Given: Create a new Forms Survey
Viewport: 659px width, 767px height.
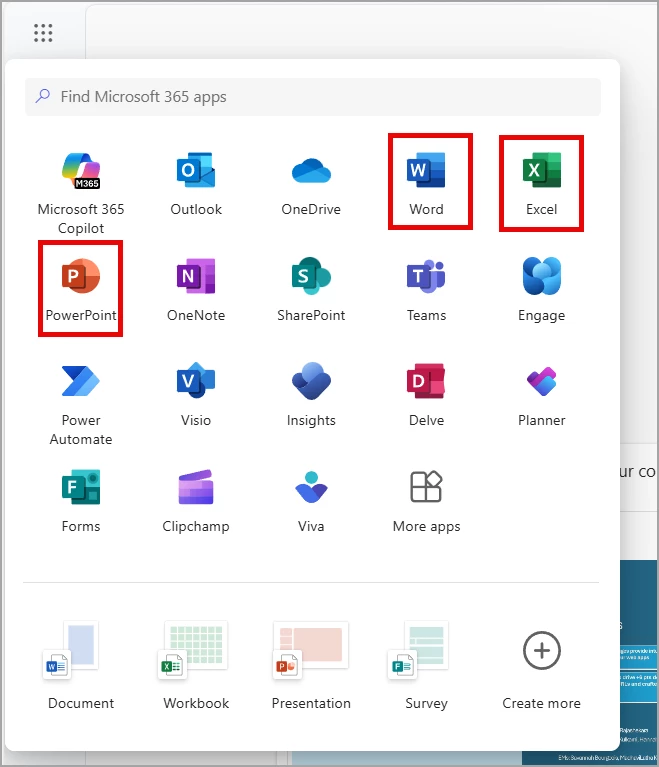Looking at the screenshot, I should point(426,665).
